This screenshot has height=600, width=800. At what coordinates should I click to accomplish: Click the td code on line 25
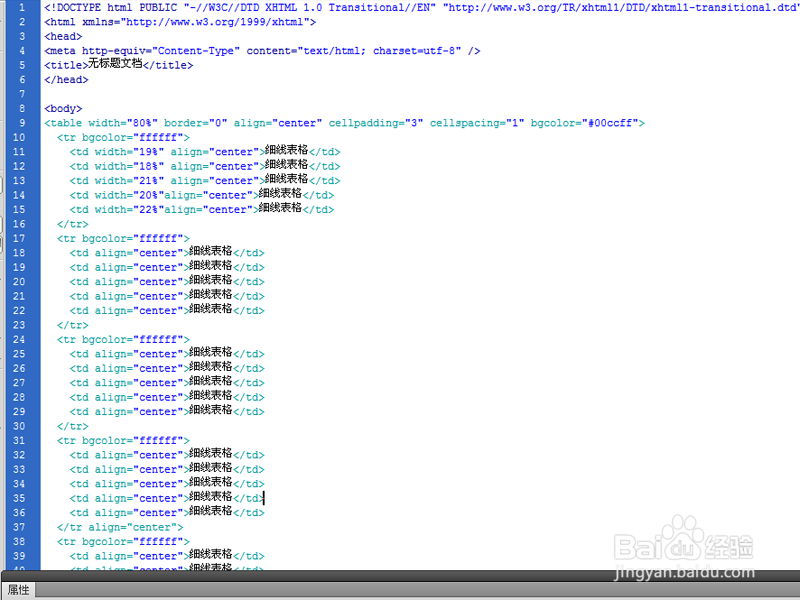tap(167, 353)
